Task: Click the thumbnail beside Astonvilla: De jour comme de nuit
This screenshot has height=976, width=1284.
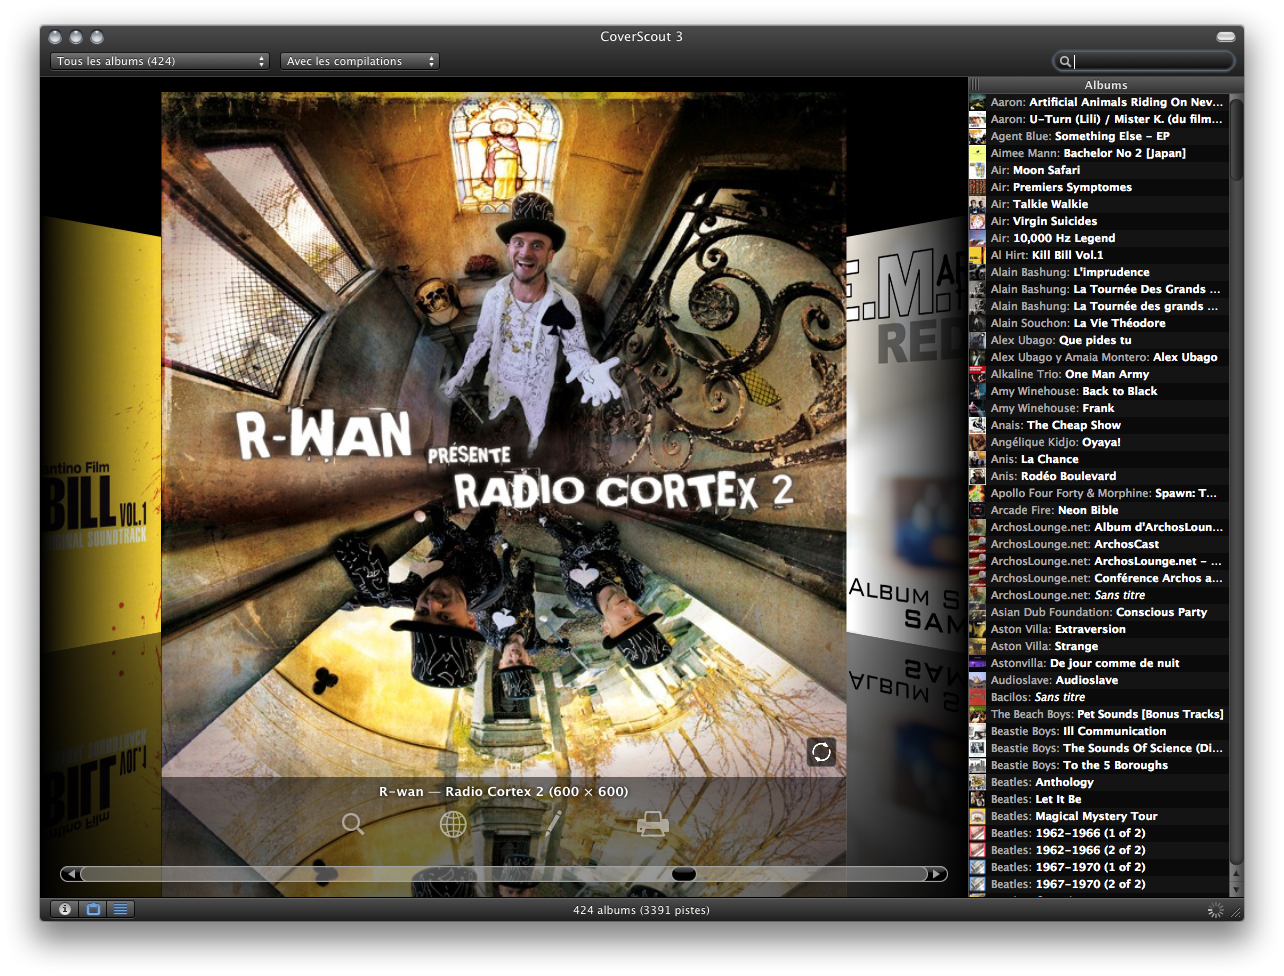Action: click(x=977, y=663)
